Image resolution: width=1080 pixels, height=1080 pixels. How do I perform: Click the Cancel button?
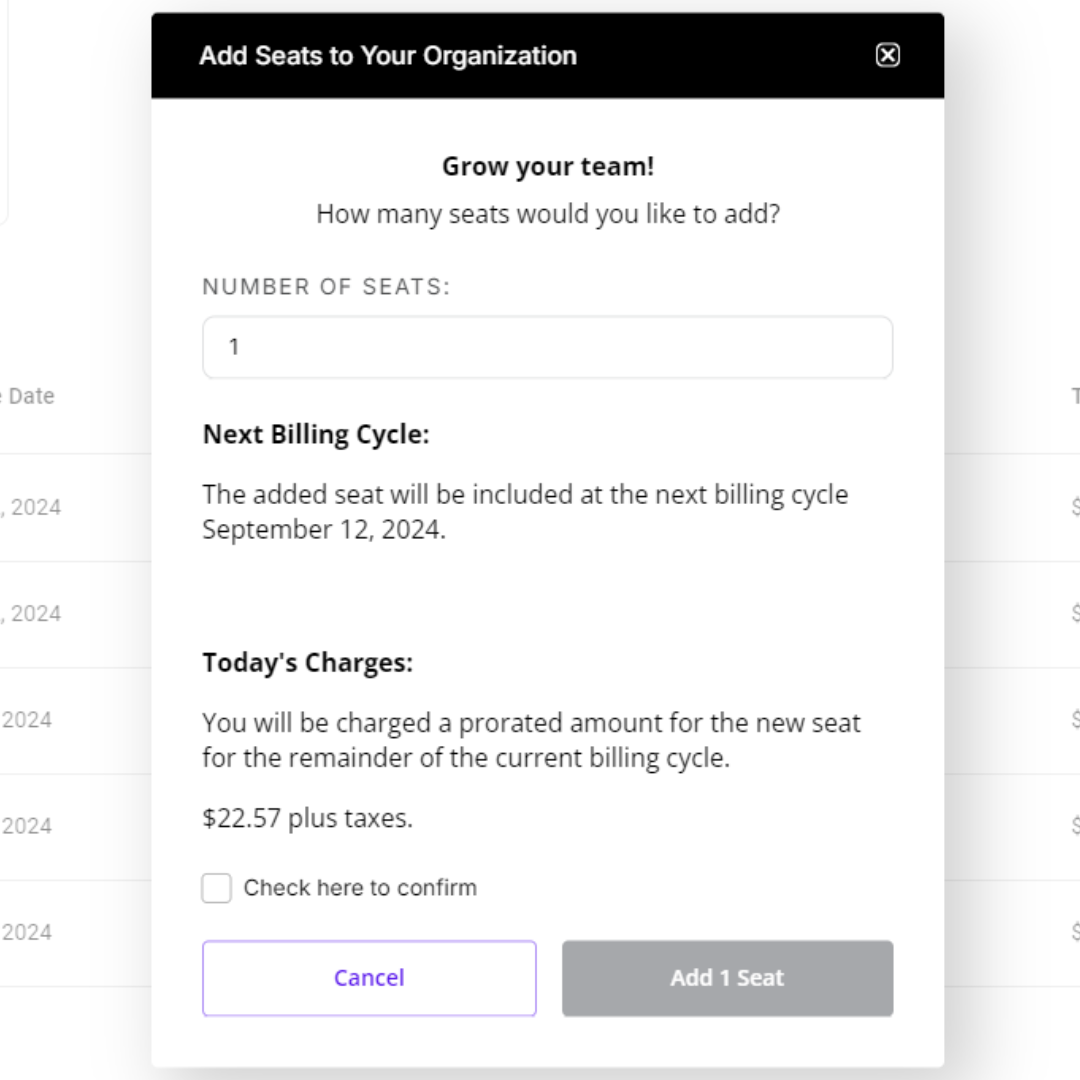(x=369, y=978)
